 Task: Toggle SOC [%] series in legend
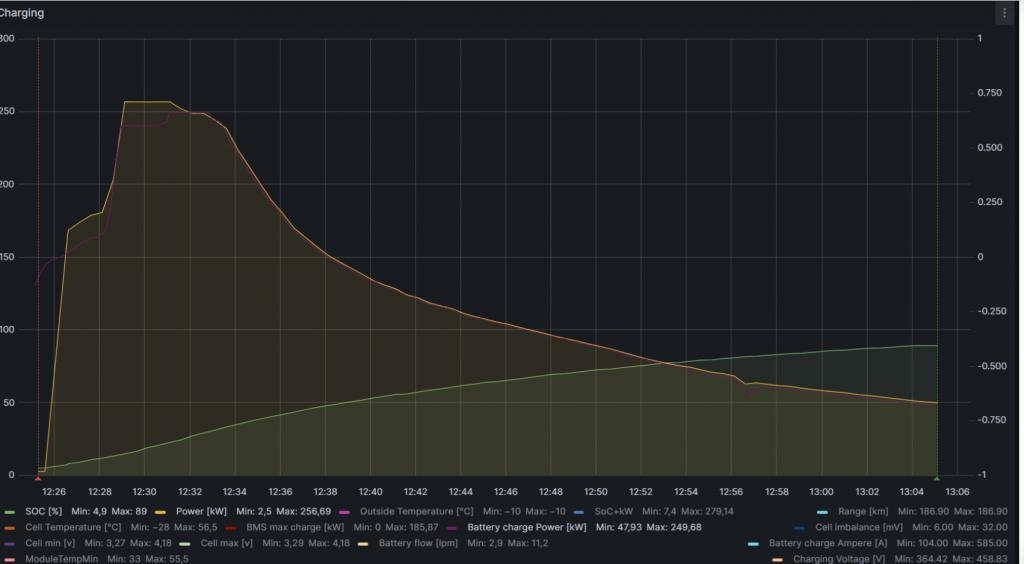(x=44, y=511)
